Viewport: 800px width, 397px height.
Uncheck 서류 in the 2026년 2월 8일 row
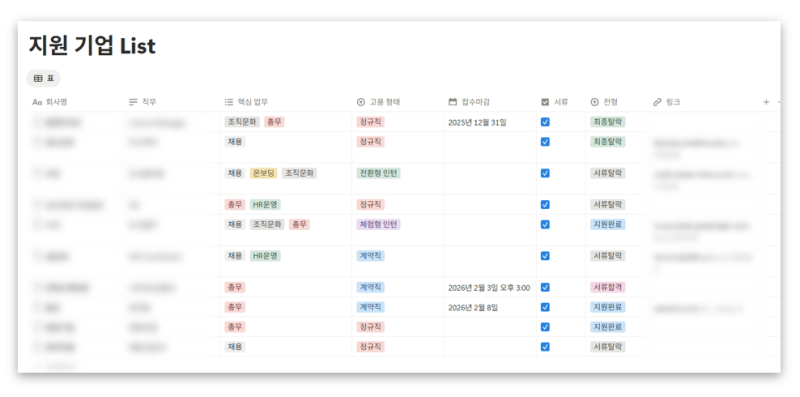(x=545, y=307)
